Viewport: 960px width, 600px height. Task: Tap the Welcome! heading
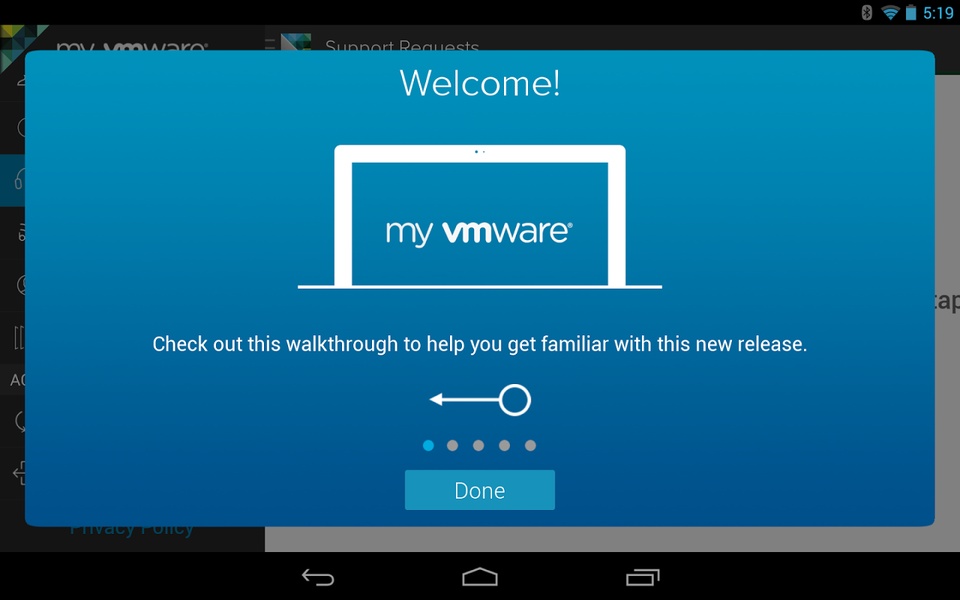tap(479, 83)
